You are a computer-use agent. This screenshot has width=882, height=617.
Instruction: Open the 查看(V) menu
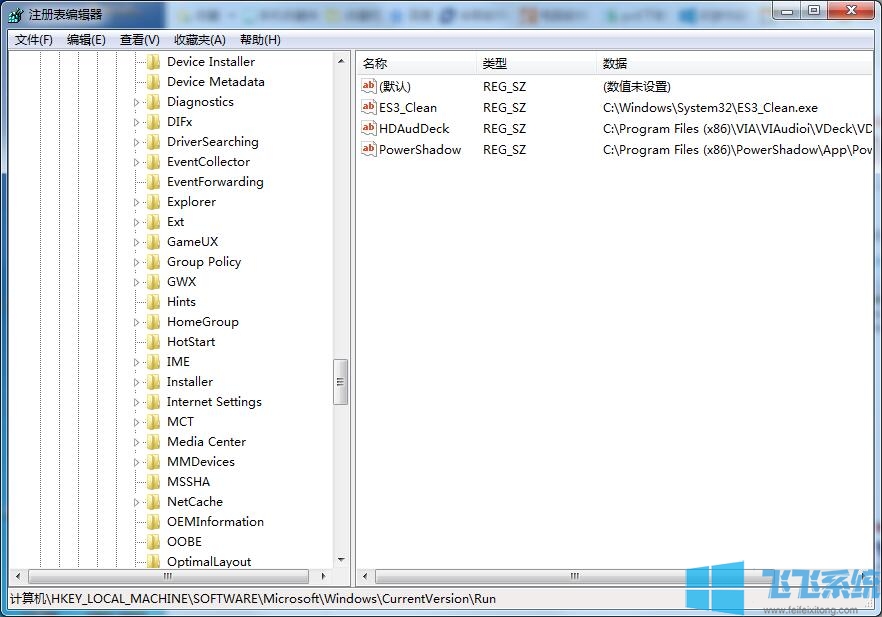[139, 39]
